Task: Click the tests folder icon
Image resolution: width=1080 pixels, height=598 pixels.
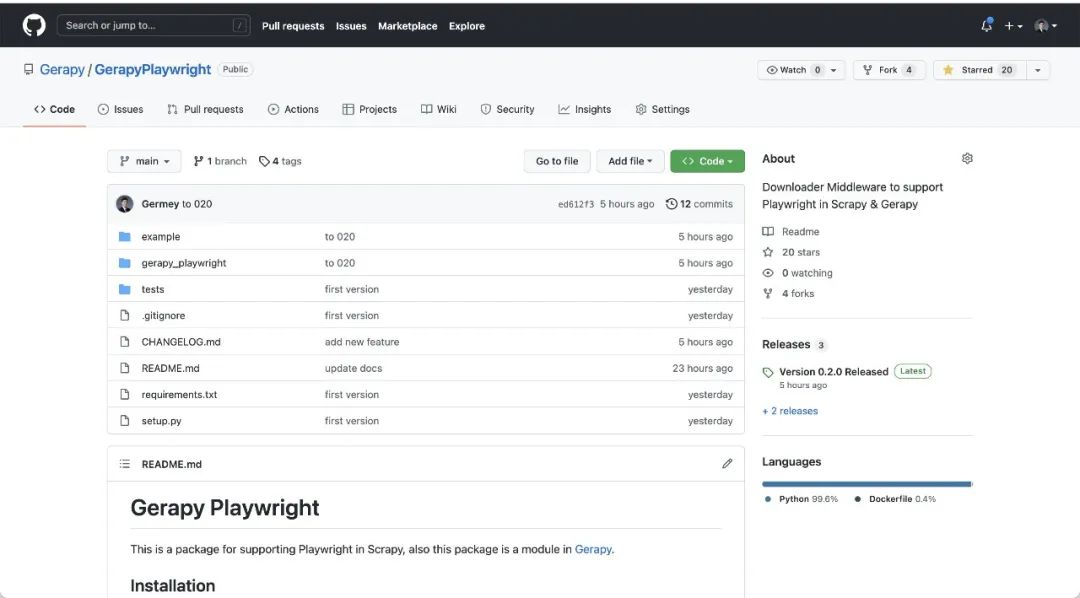Action: 125,289
